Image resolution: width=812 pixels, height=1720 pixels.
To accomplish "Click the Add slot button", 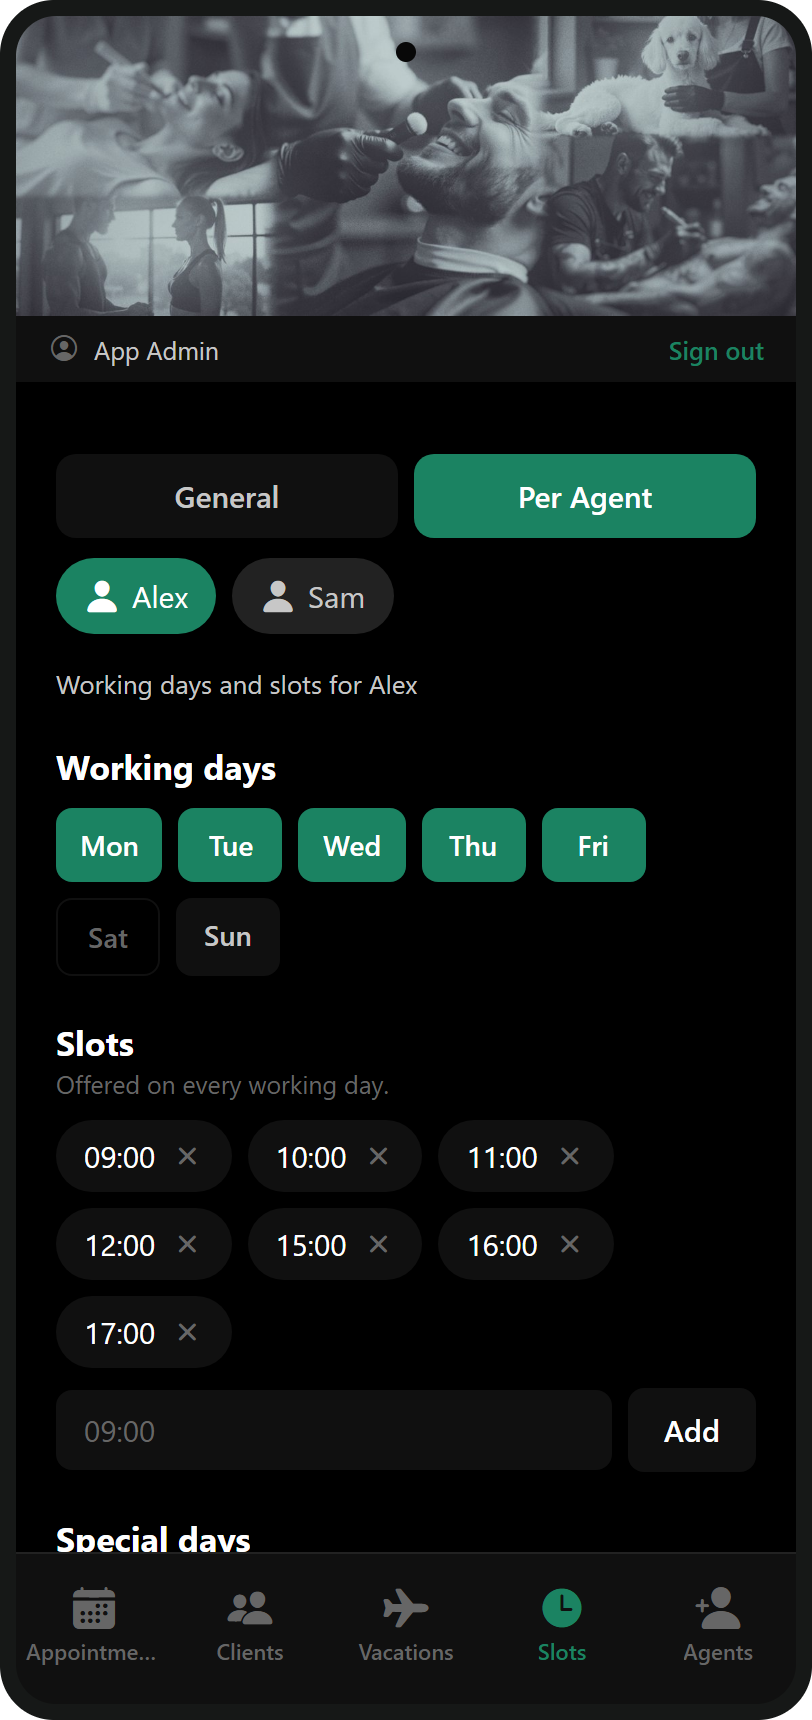I will click(692, 1430).
